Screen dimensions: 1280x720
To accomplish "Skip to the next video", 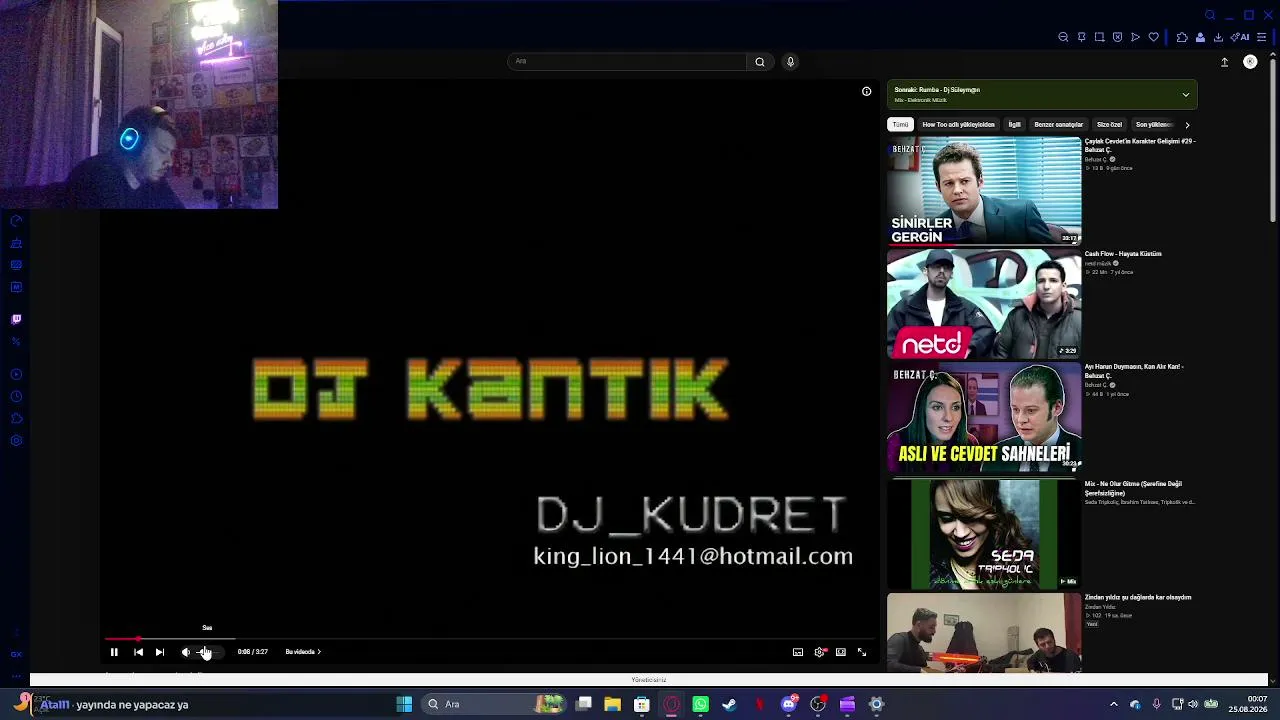I will (159, 652).
